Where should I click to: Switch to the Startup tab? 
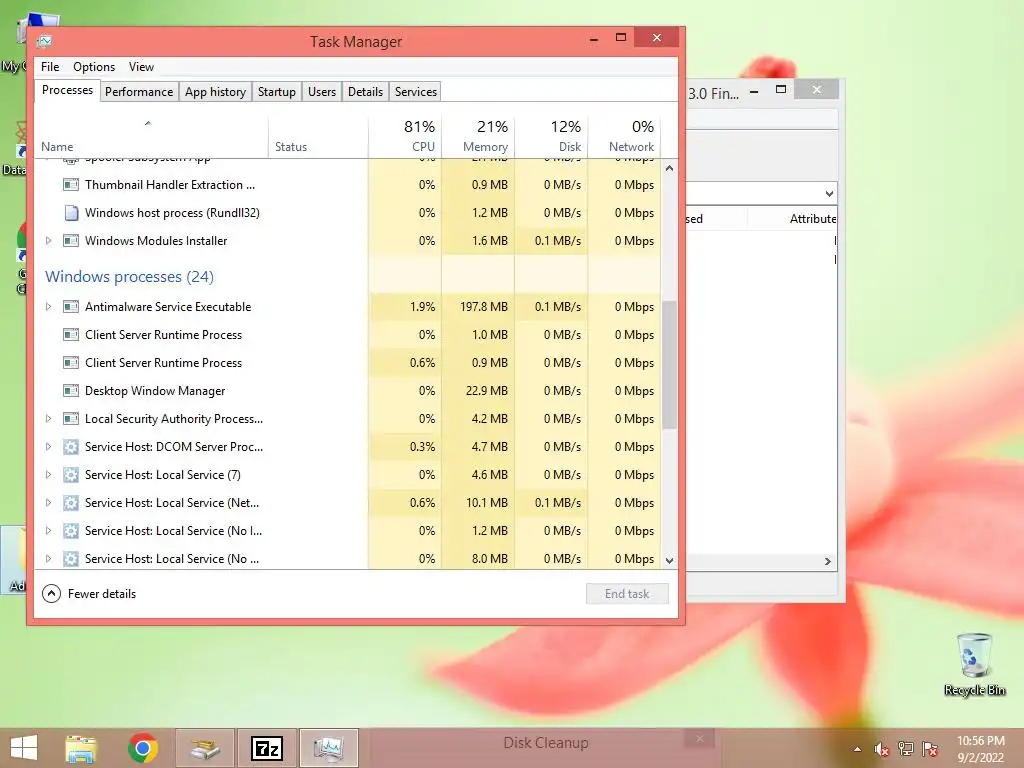[x=277, y=92]
